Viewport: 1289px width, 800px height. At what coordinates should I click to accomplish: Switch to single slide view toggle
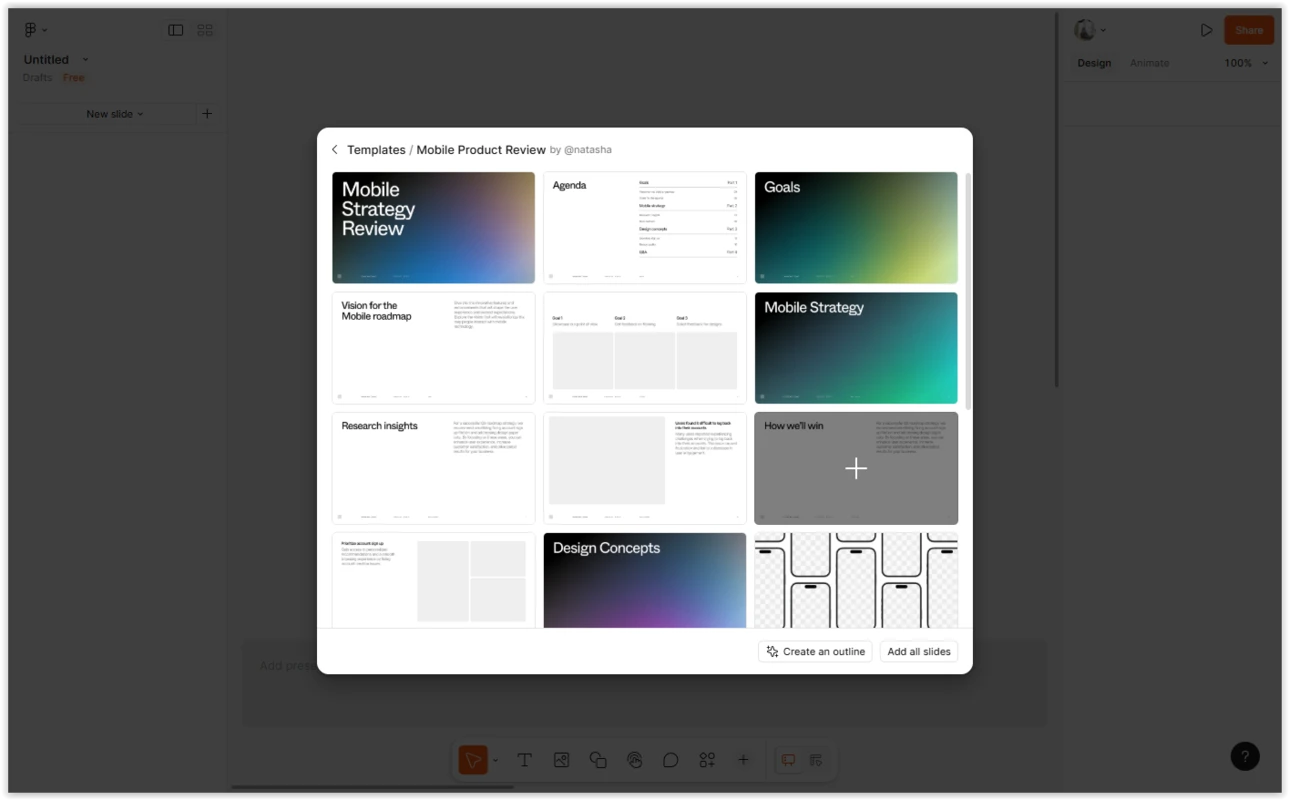(x=176, y=30)
